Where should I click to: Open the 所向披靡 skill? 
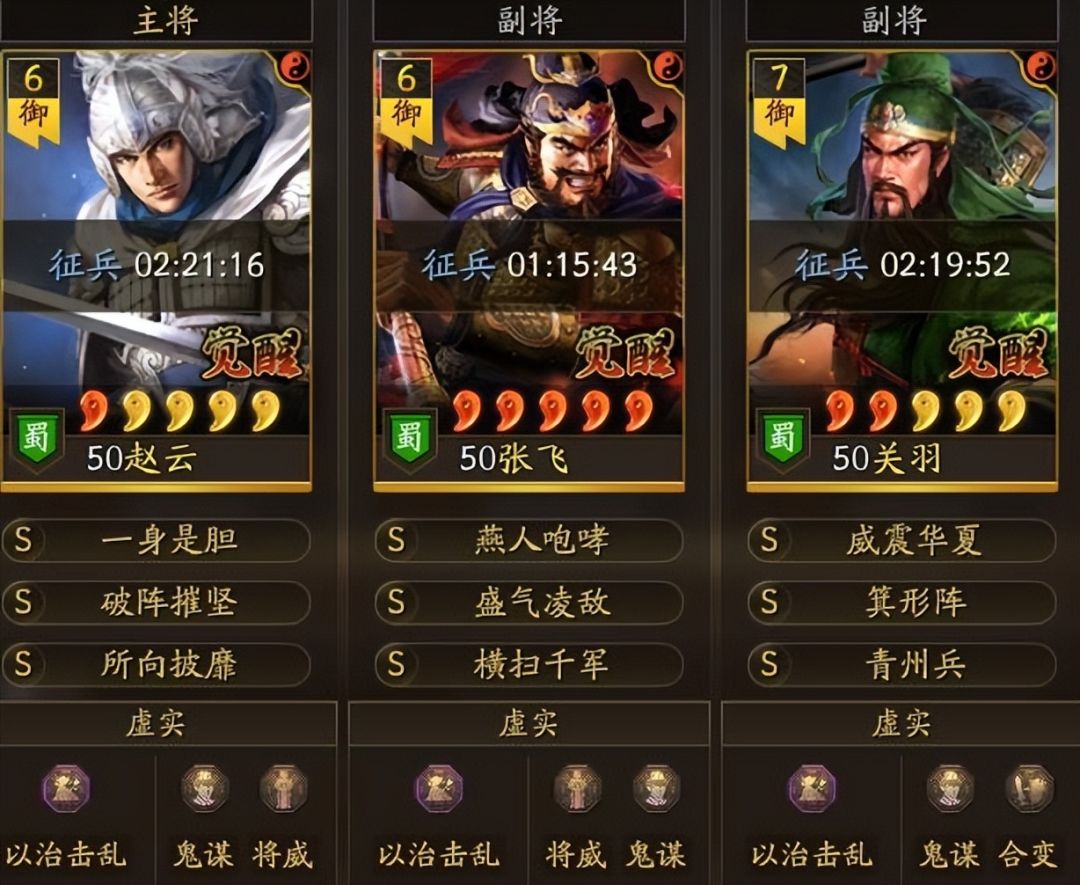click(x=156, y=664)
